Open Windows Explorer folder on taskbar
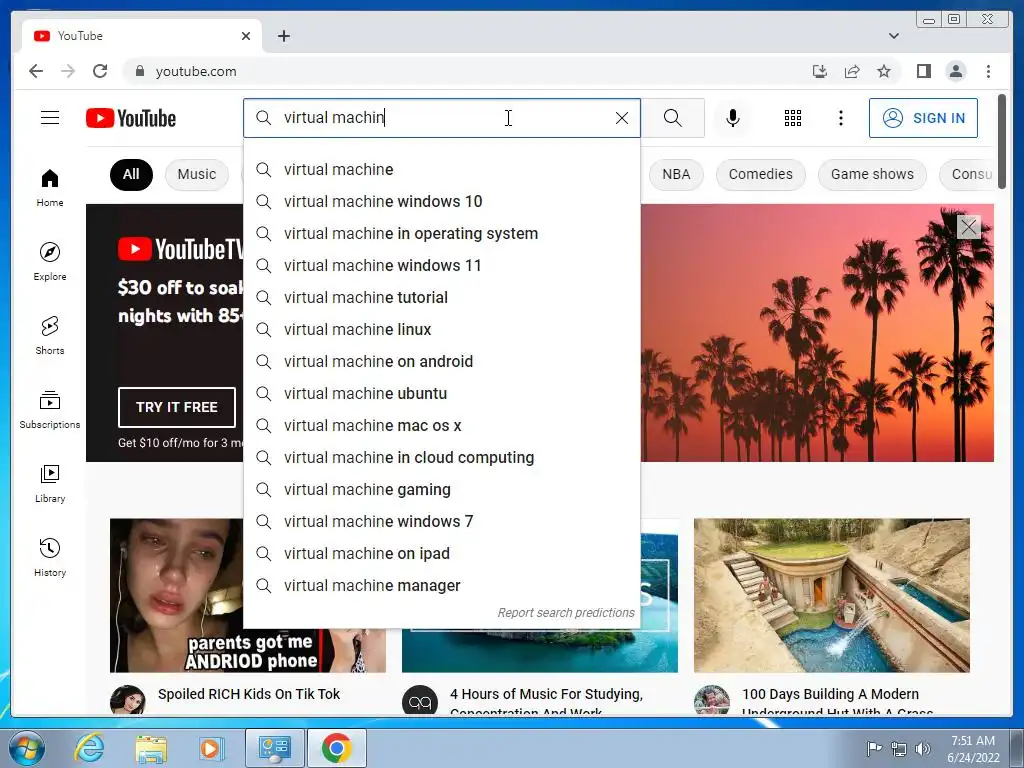 (151, 748)
